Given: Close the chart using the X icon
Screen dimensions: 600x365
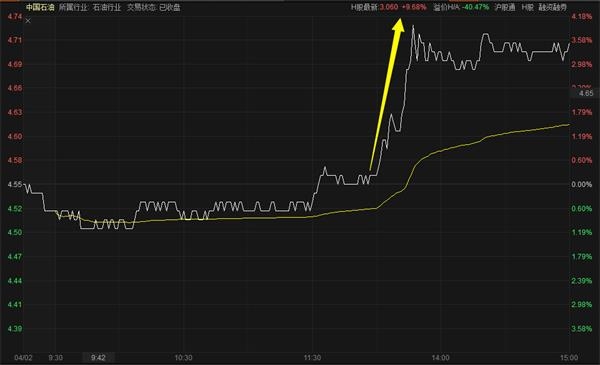Looking at the screenshot, I should click(x=28, y=21).
